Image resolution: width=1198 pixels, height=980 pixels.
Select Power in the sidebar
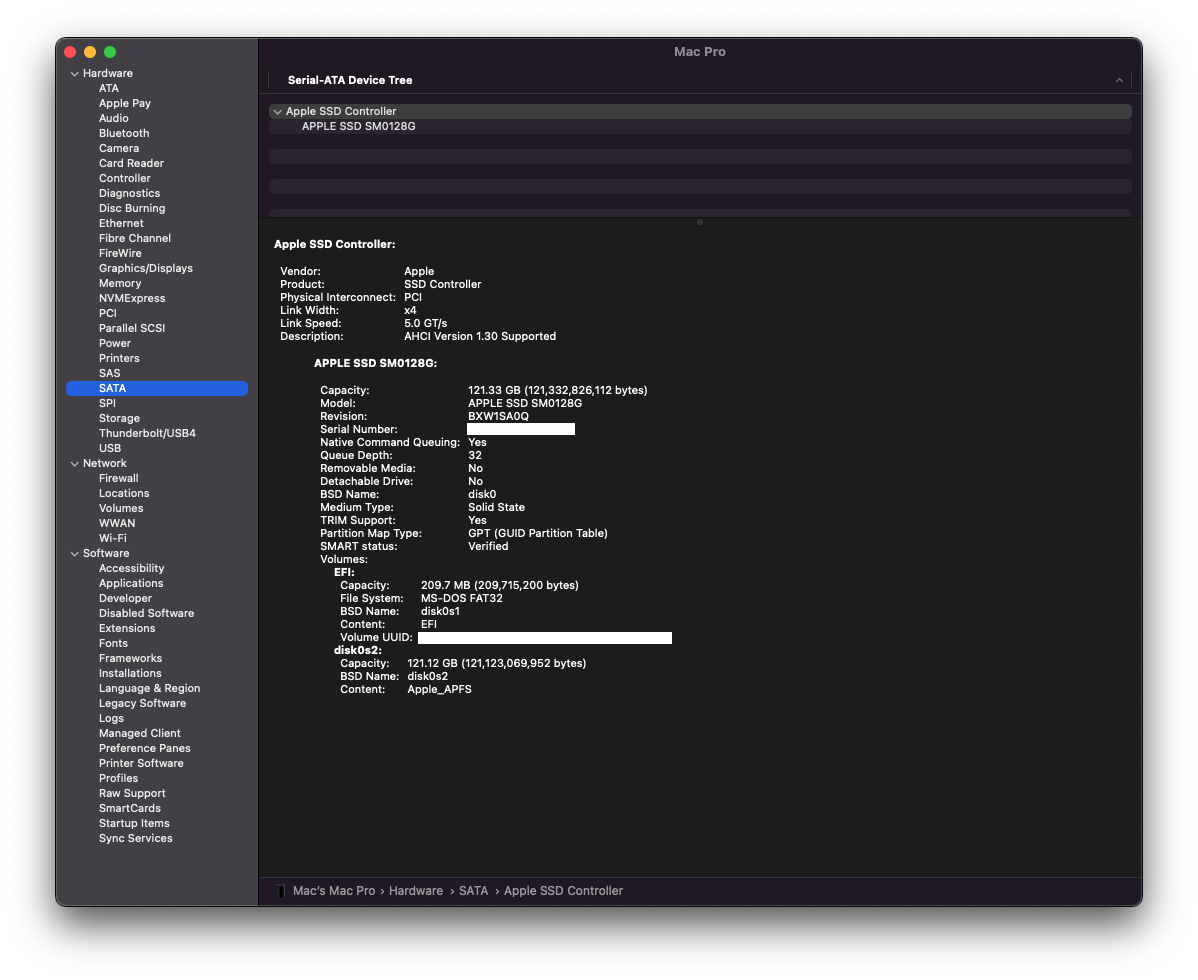pos(115,343)
